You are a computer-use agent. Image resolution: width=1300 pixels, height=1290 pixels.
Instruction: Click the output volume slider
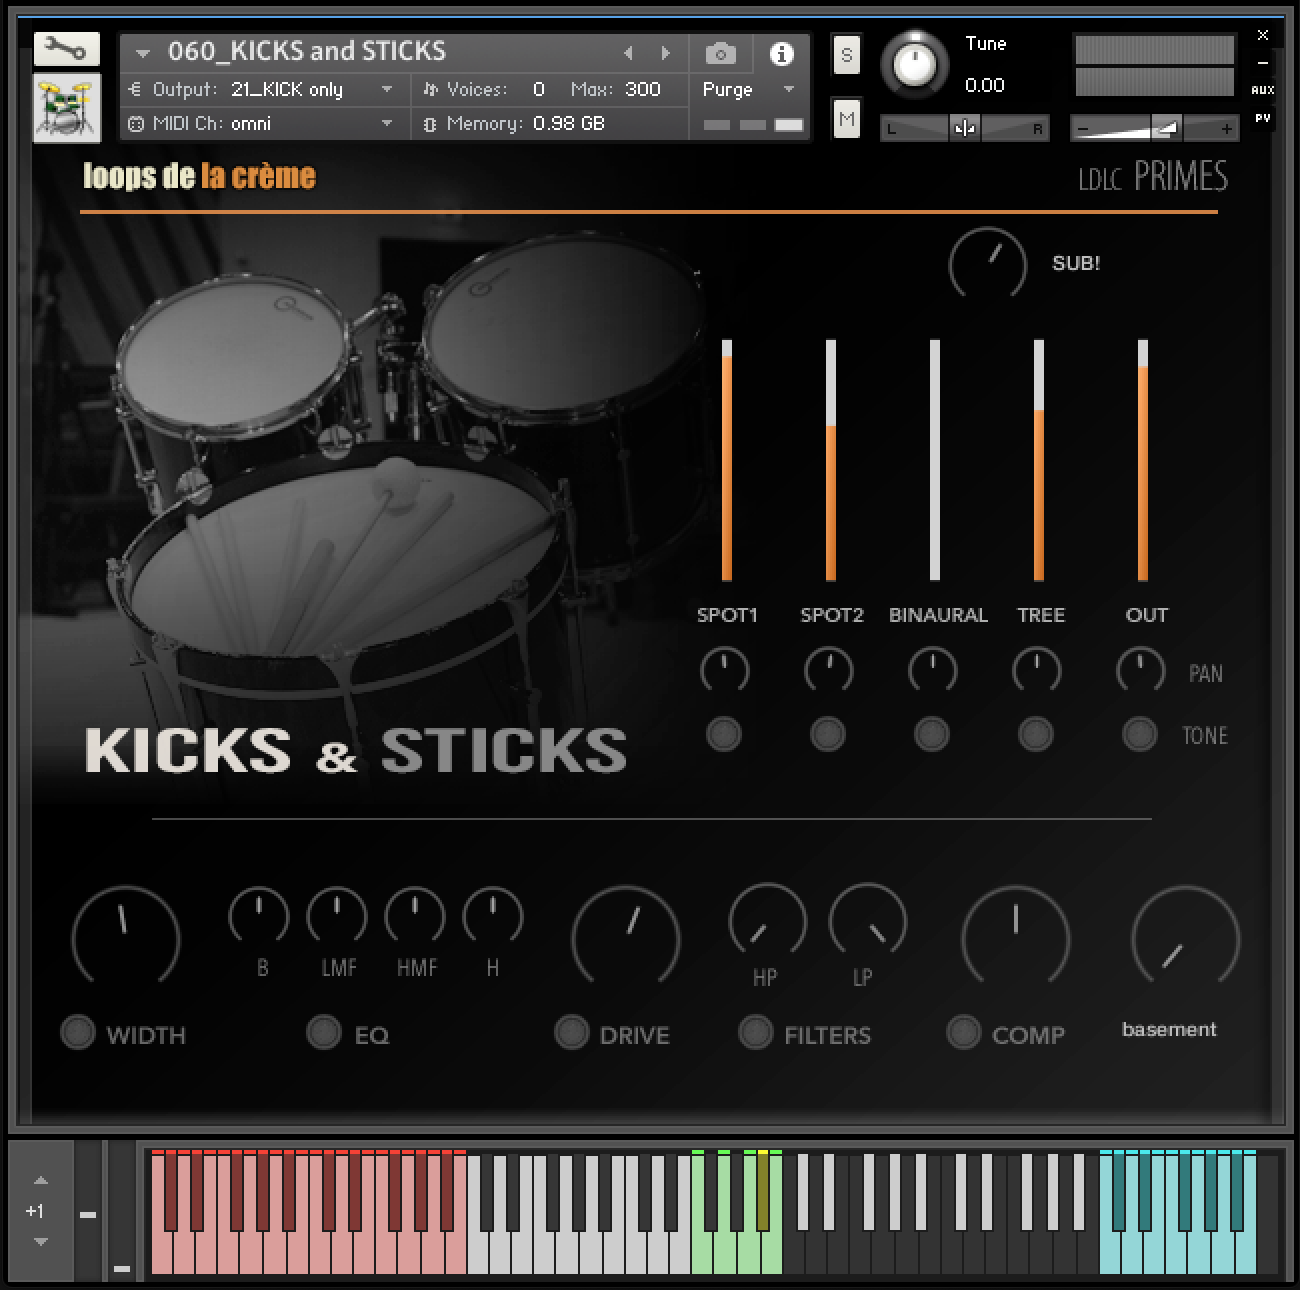[1154, 128]
